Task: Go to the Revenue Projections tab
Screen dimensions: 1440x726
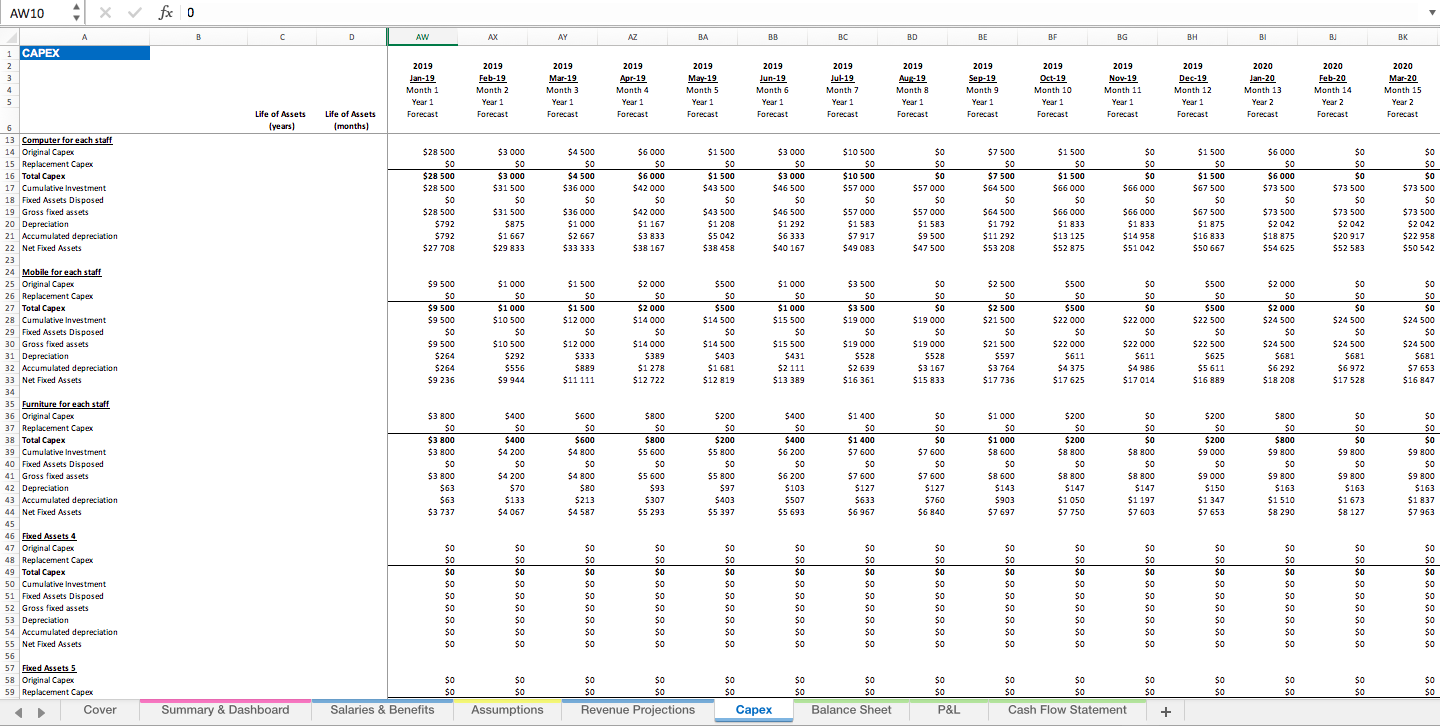Action: pyautogui.click(x=638, y=710)
